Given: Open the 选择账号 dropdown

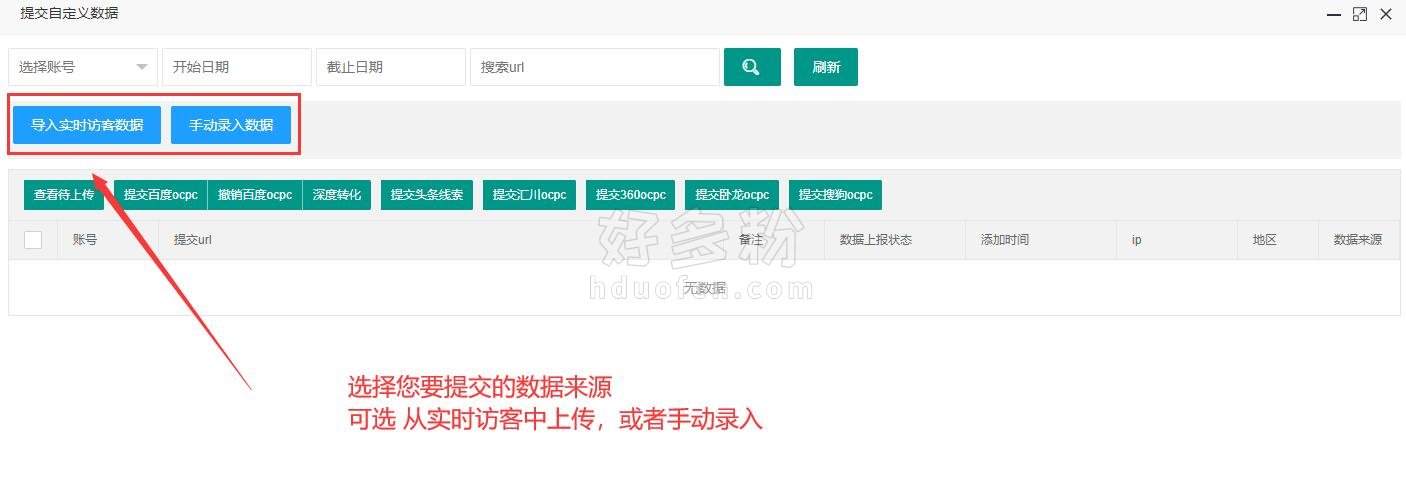Looking at the screenshot, I should point(83,67).
